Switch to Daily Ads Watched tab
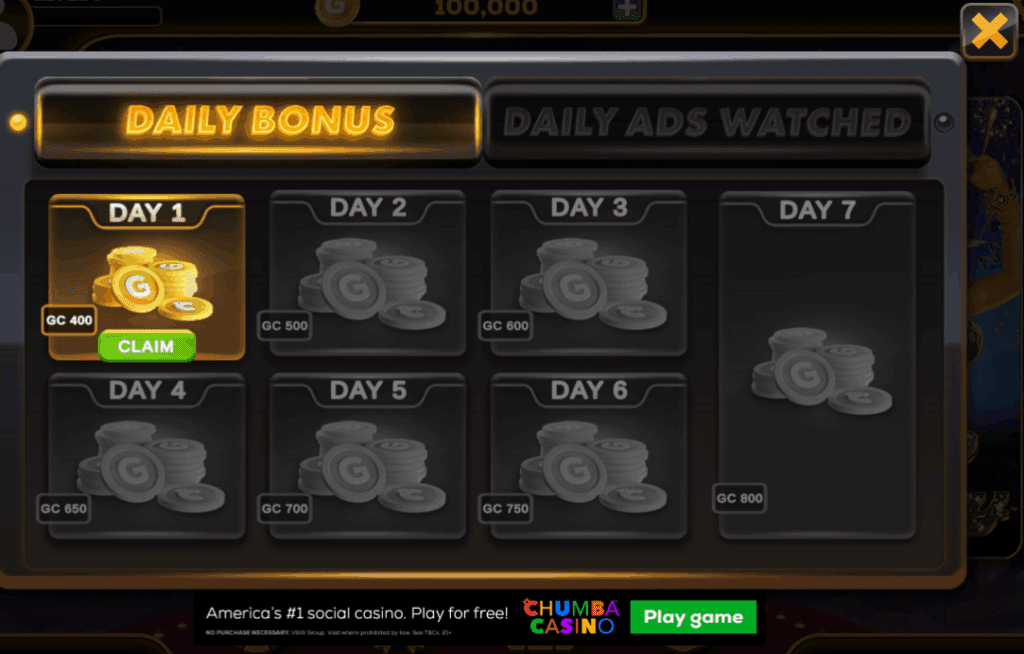The image size is (1024, 654). click(707, 122)
